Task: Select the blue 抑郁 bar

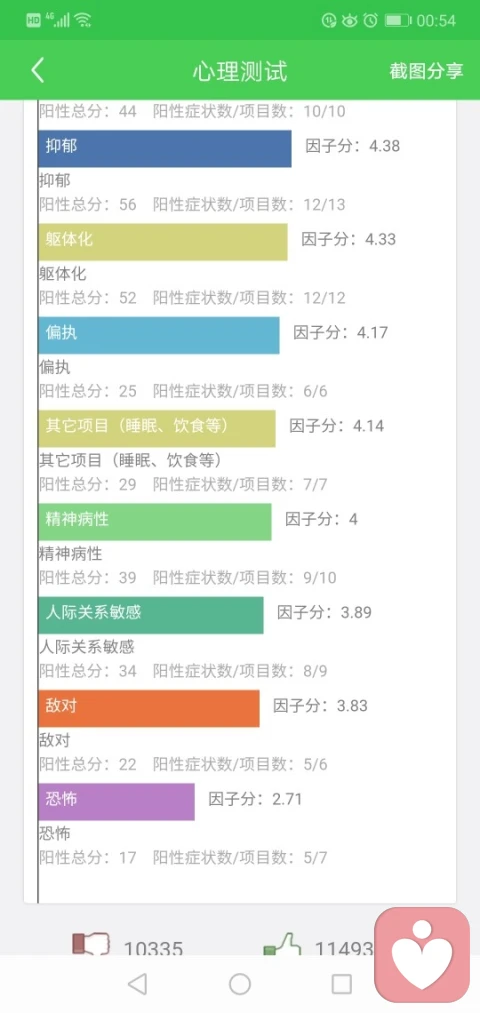Action: (x=165, y=149)
